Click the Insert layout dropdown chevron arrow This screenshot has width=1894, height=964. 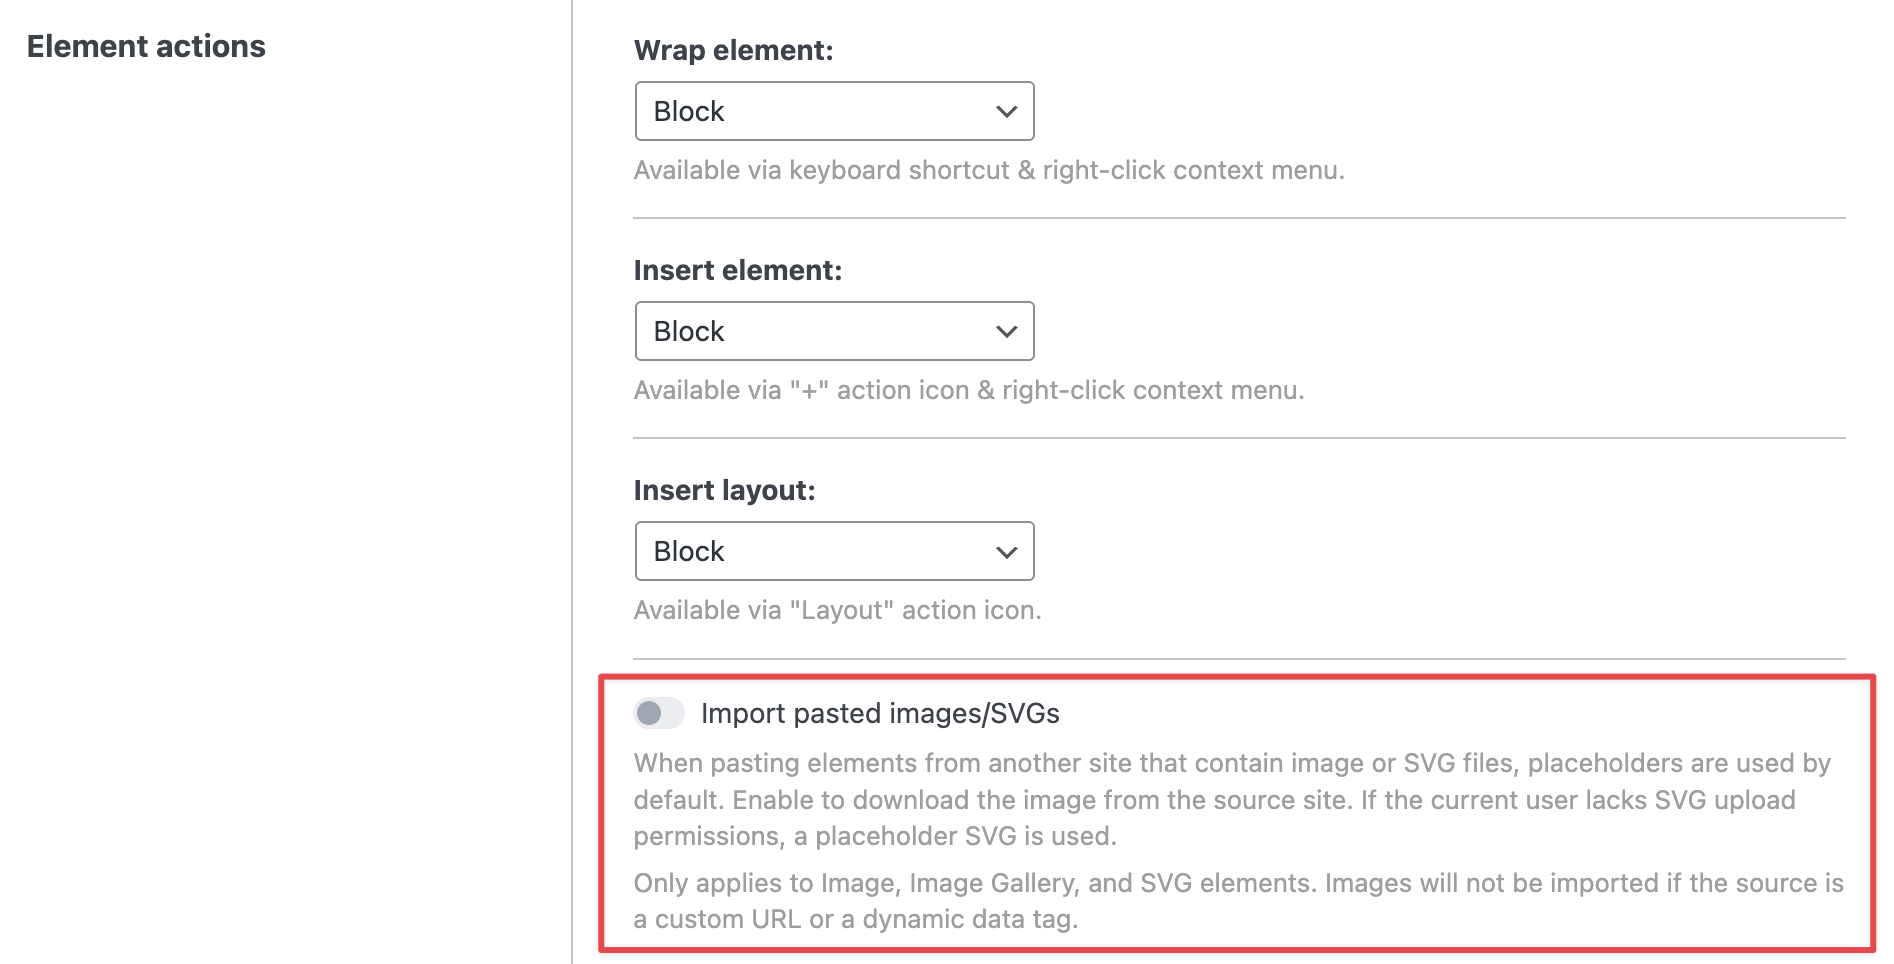[1006, 552]
